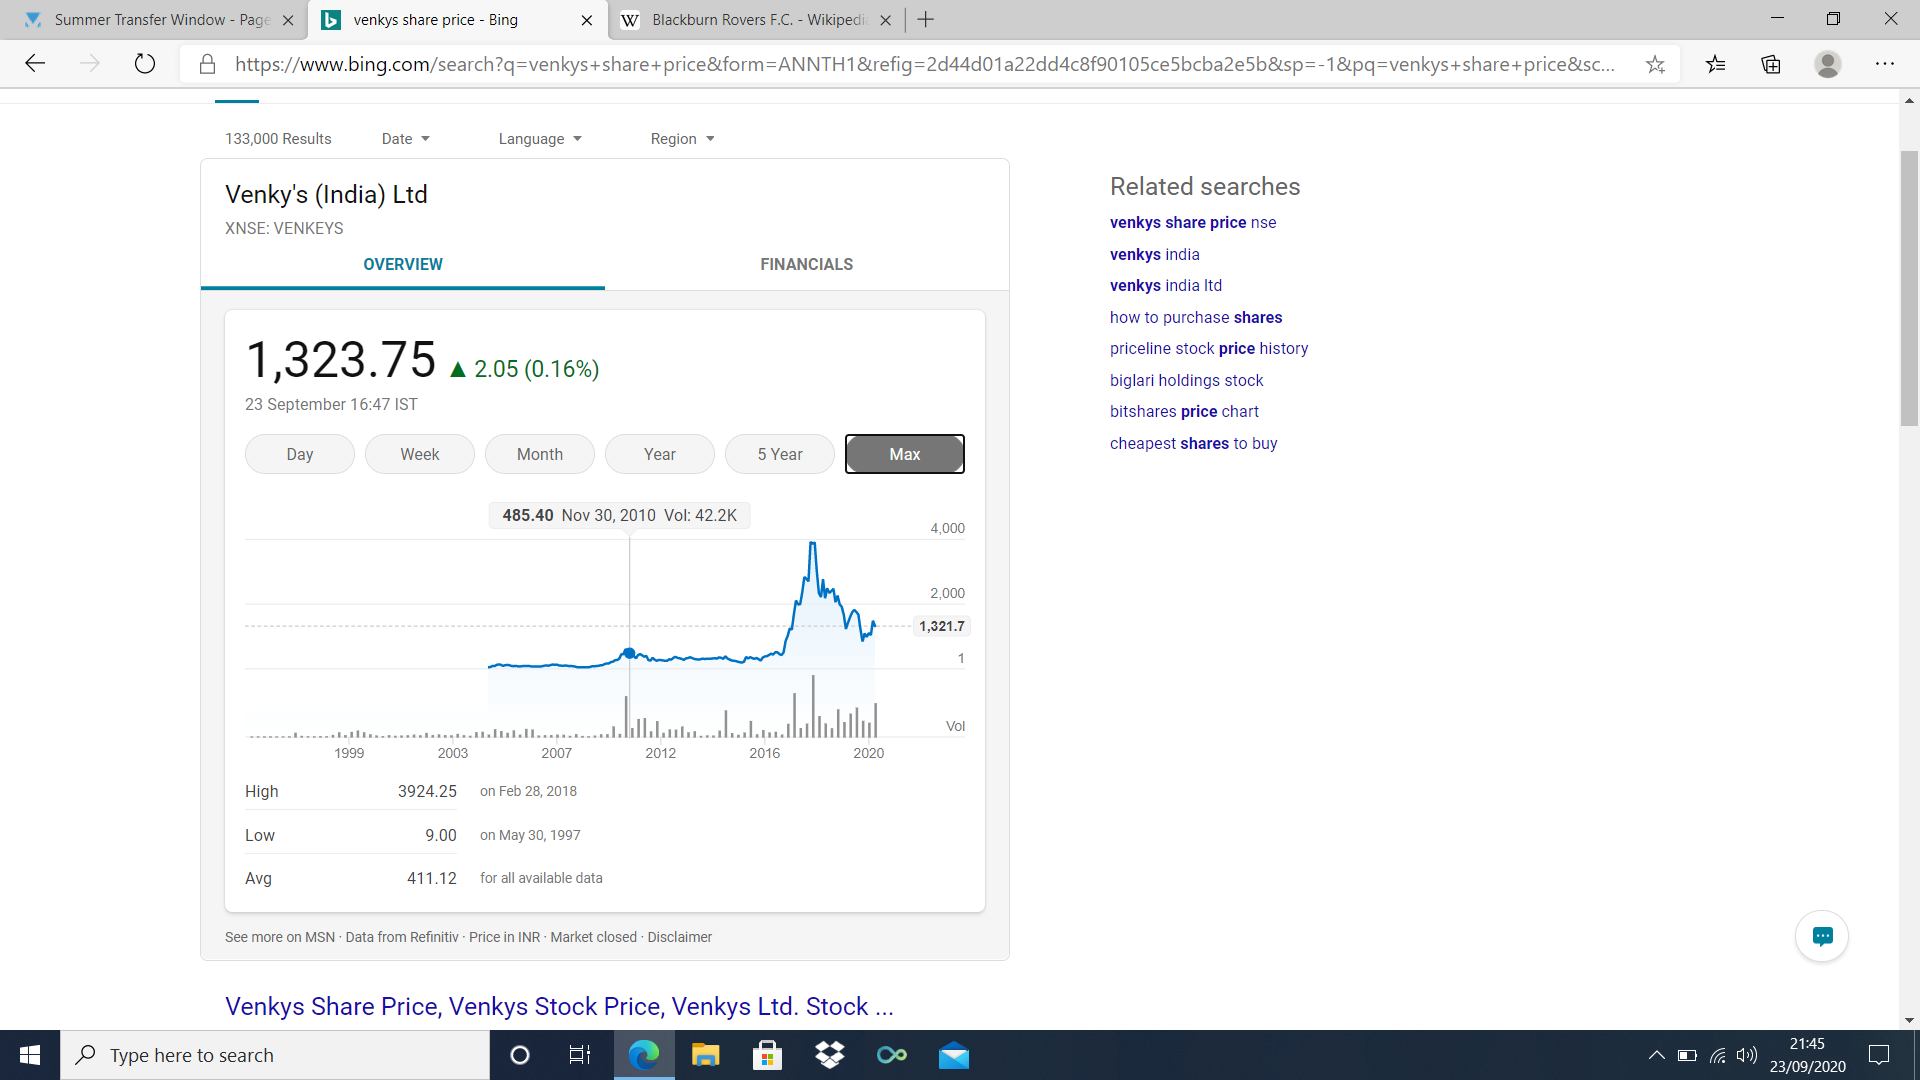This screenshot has width=1920, height=1080.
Task: Open 'venkys share price nse' related search
Action: 1192,222
